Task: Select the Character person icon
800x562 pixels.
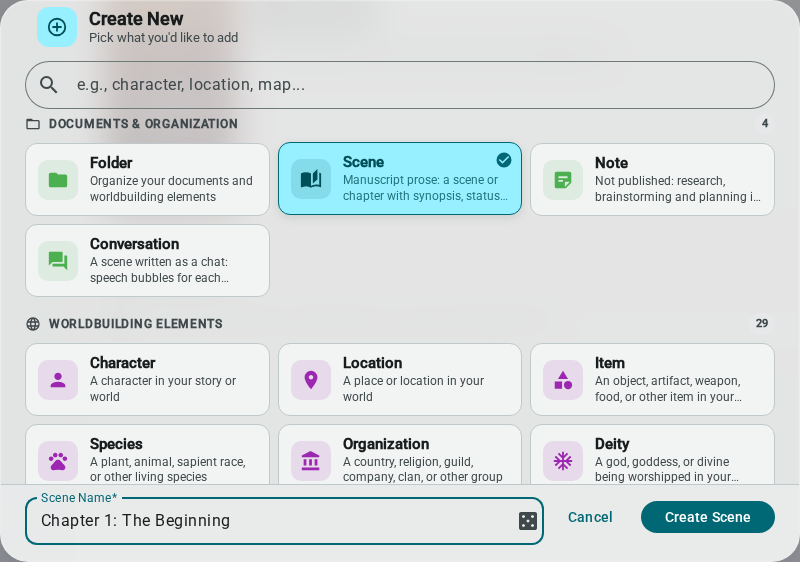Action: pyautogui.click(x=58, y=380)
